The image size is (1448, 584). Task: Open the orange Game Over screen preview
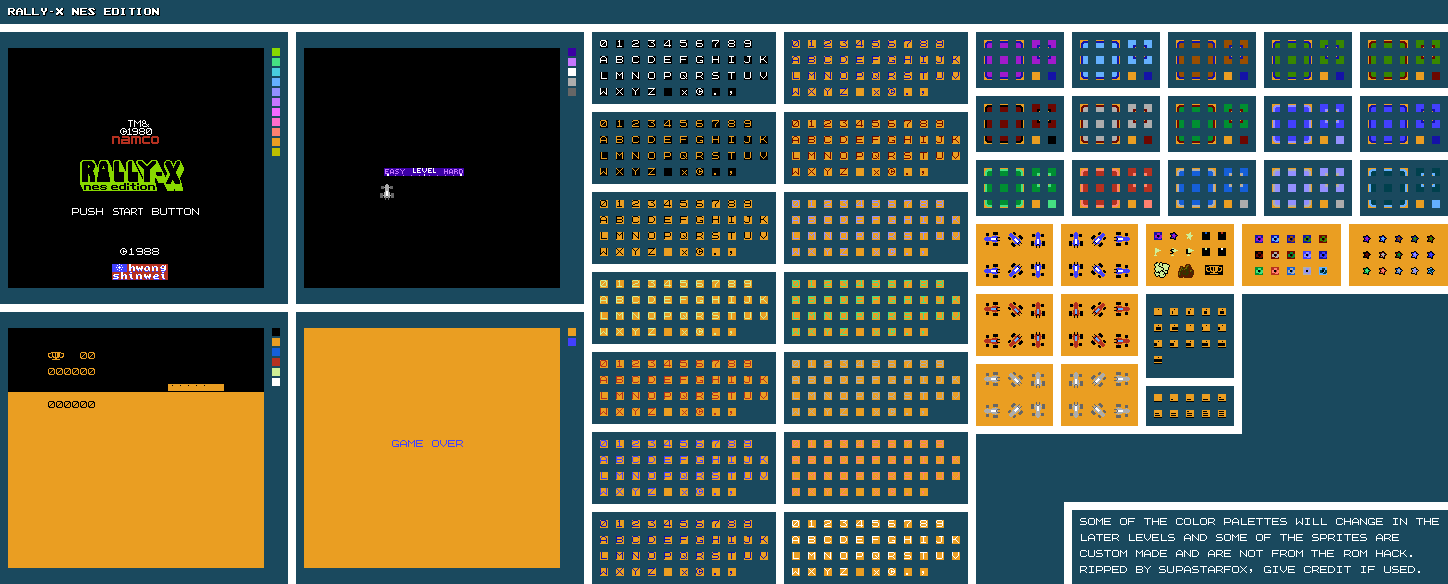tap(432, 448)
